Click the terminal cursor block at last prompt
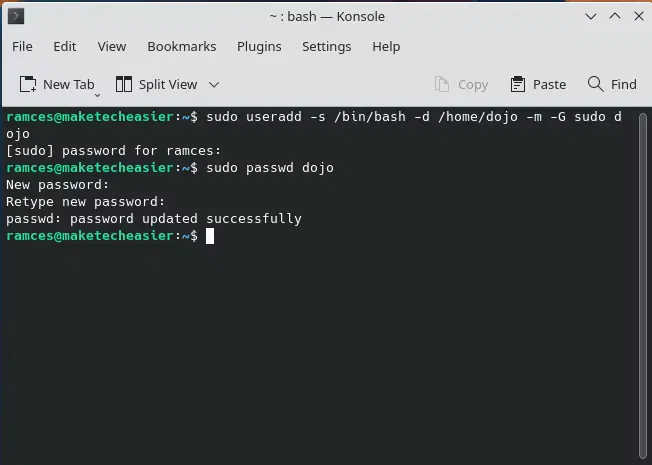This screenshot has height=465, width=652. click(x=210, y=236)
